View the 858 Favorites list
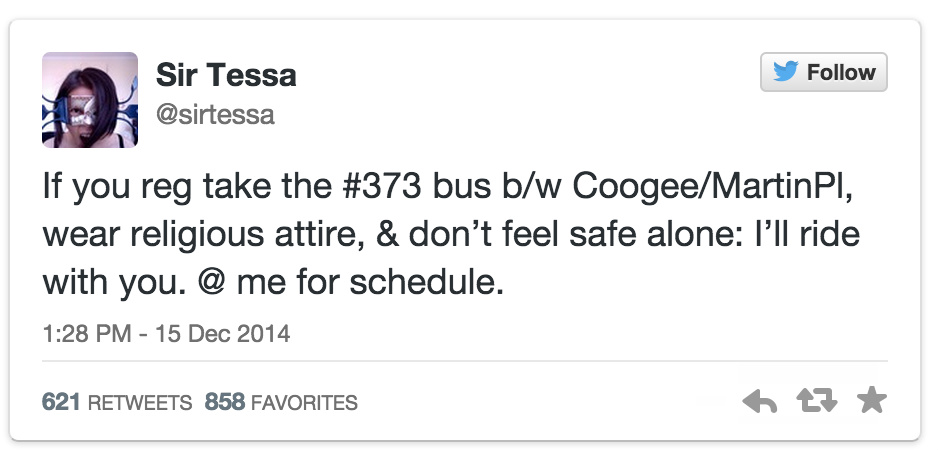Viewport: 938px width, 450px height. 281,403
